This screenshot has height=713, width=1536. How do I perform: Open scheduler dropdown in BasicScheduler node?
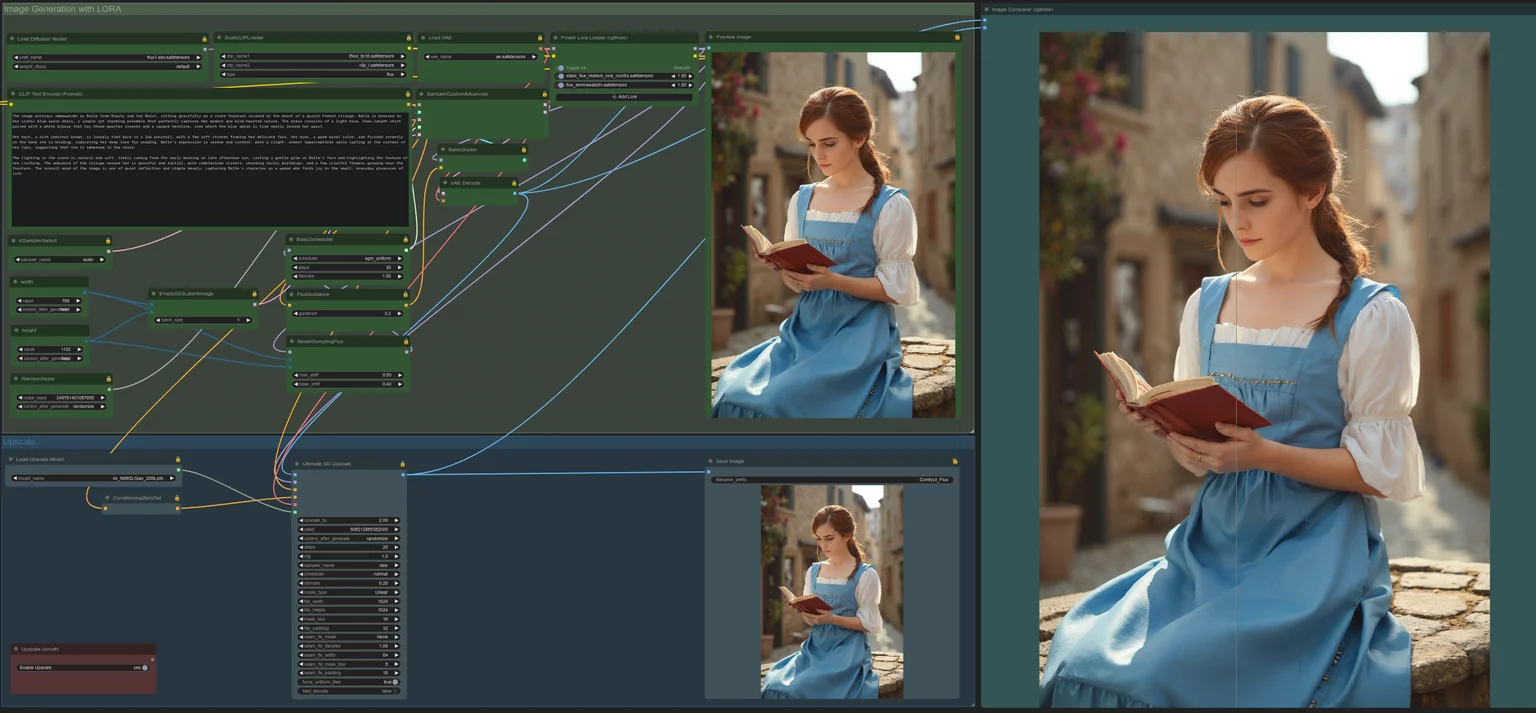click(348, 258)
